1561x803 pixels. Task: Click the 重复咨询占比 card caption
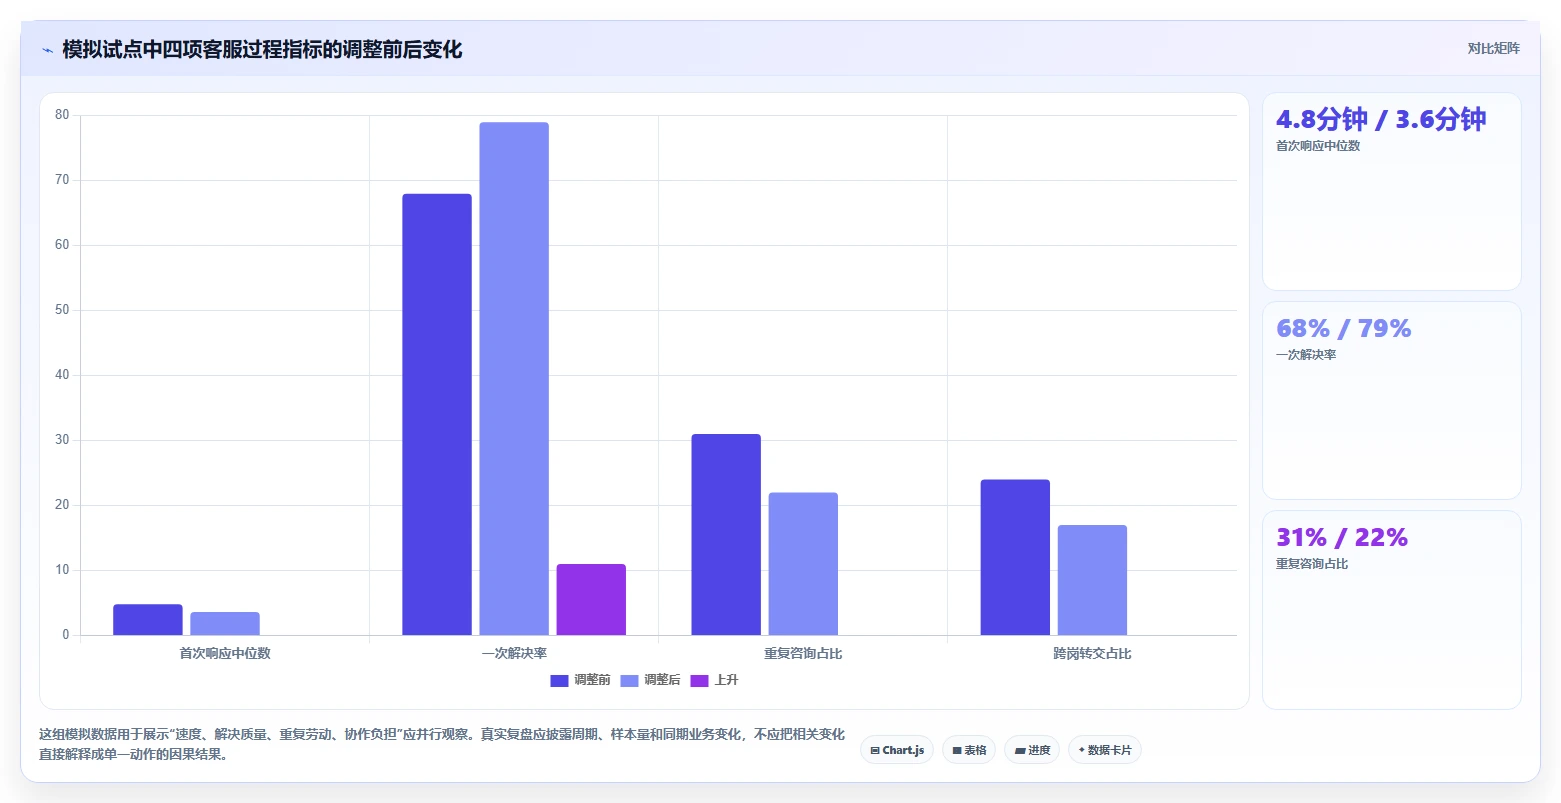tap(1312, 564)
